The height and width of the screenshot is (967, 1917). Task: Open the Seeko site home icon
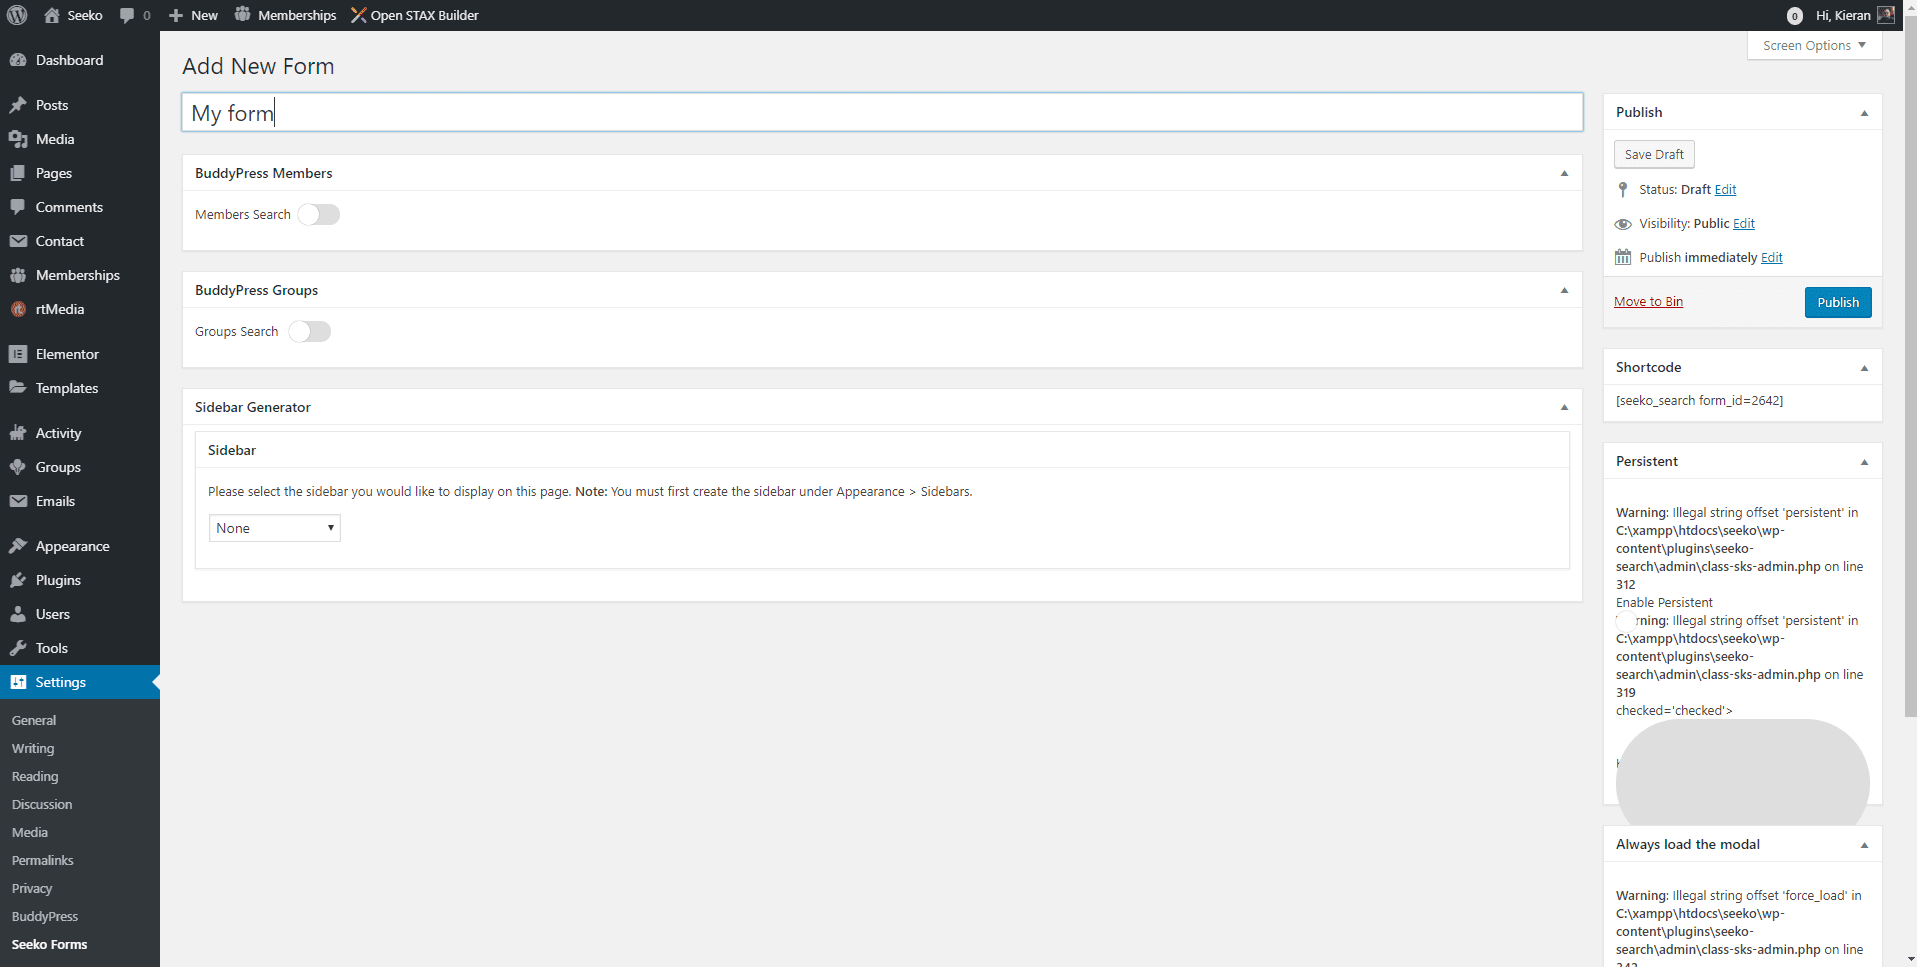[x=52, y=15]
